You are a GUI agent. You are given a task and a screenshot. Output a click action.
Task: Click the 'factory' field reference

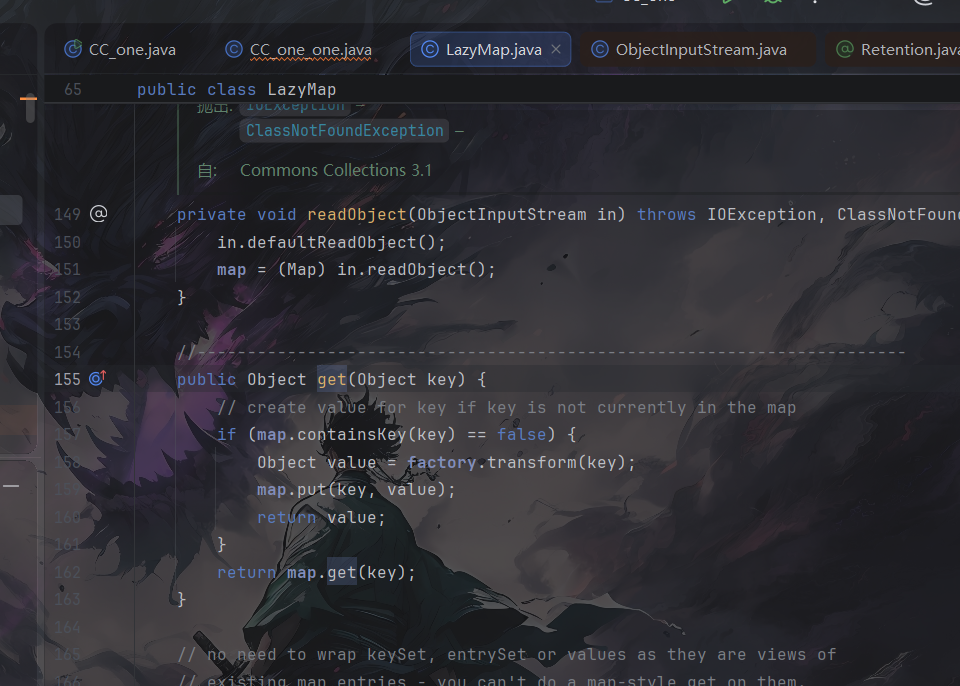[441, 462]
